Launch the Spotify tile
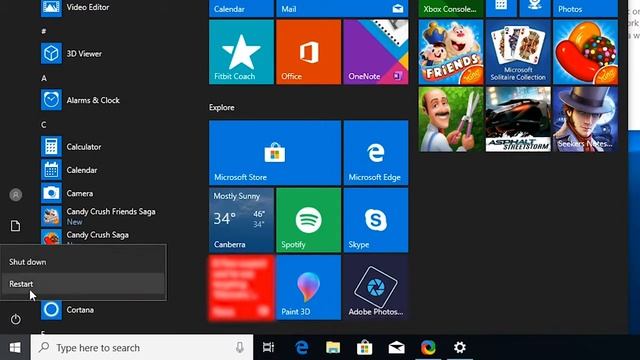This screenshot has height=360, width=640. [309, 220]
